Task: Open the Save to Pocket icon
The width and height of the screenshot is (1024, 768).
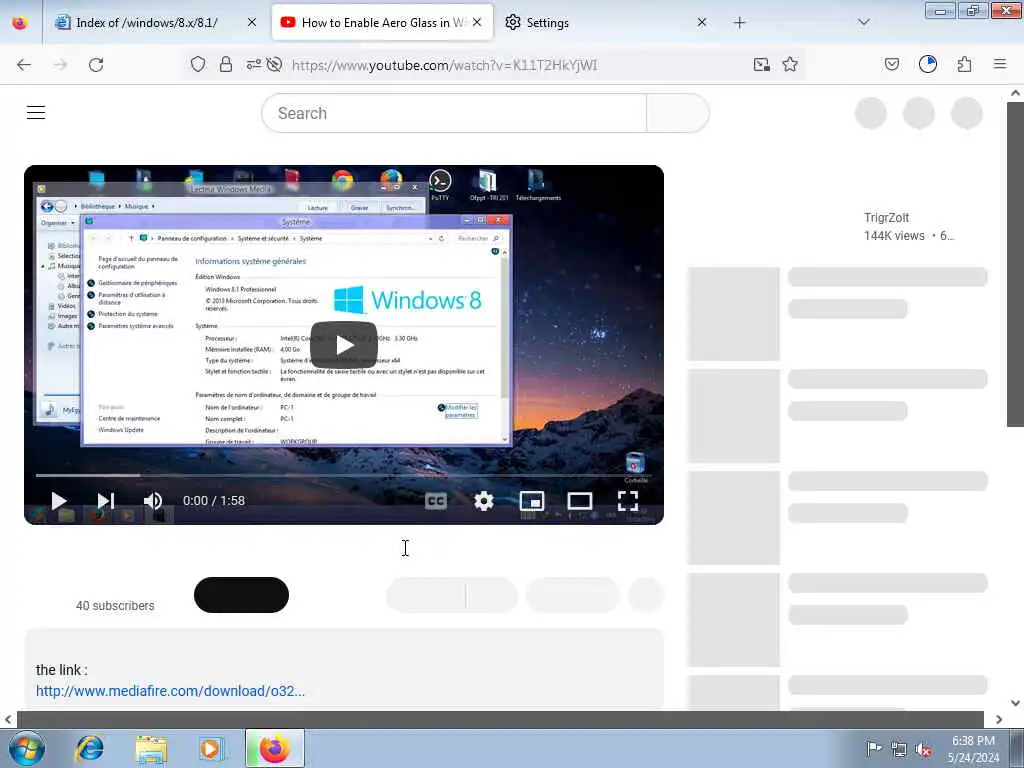Action: (892, 64)
